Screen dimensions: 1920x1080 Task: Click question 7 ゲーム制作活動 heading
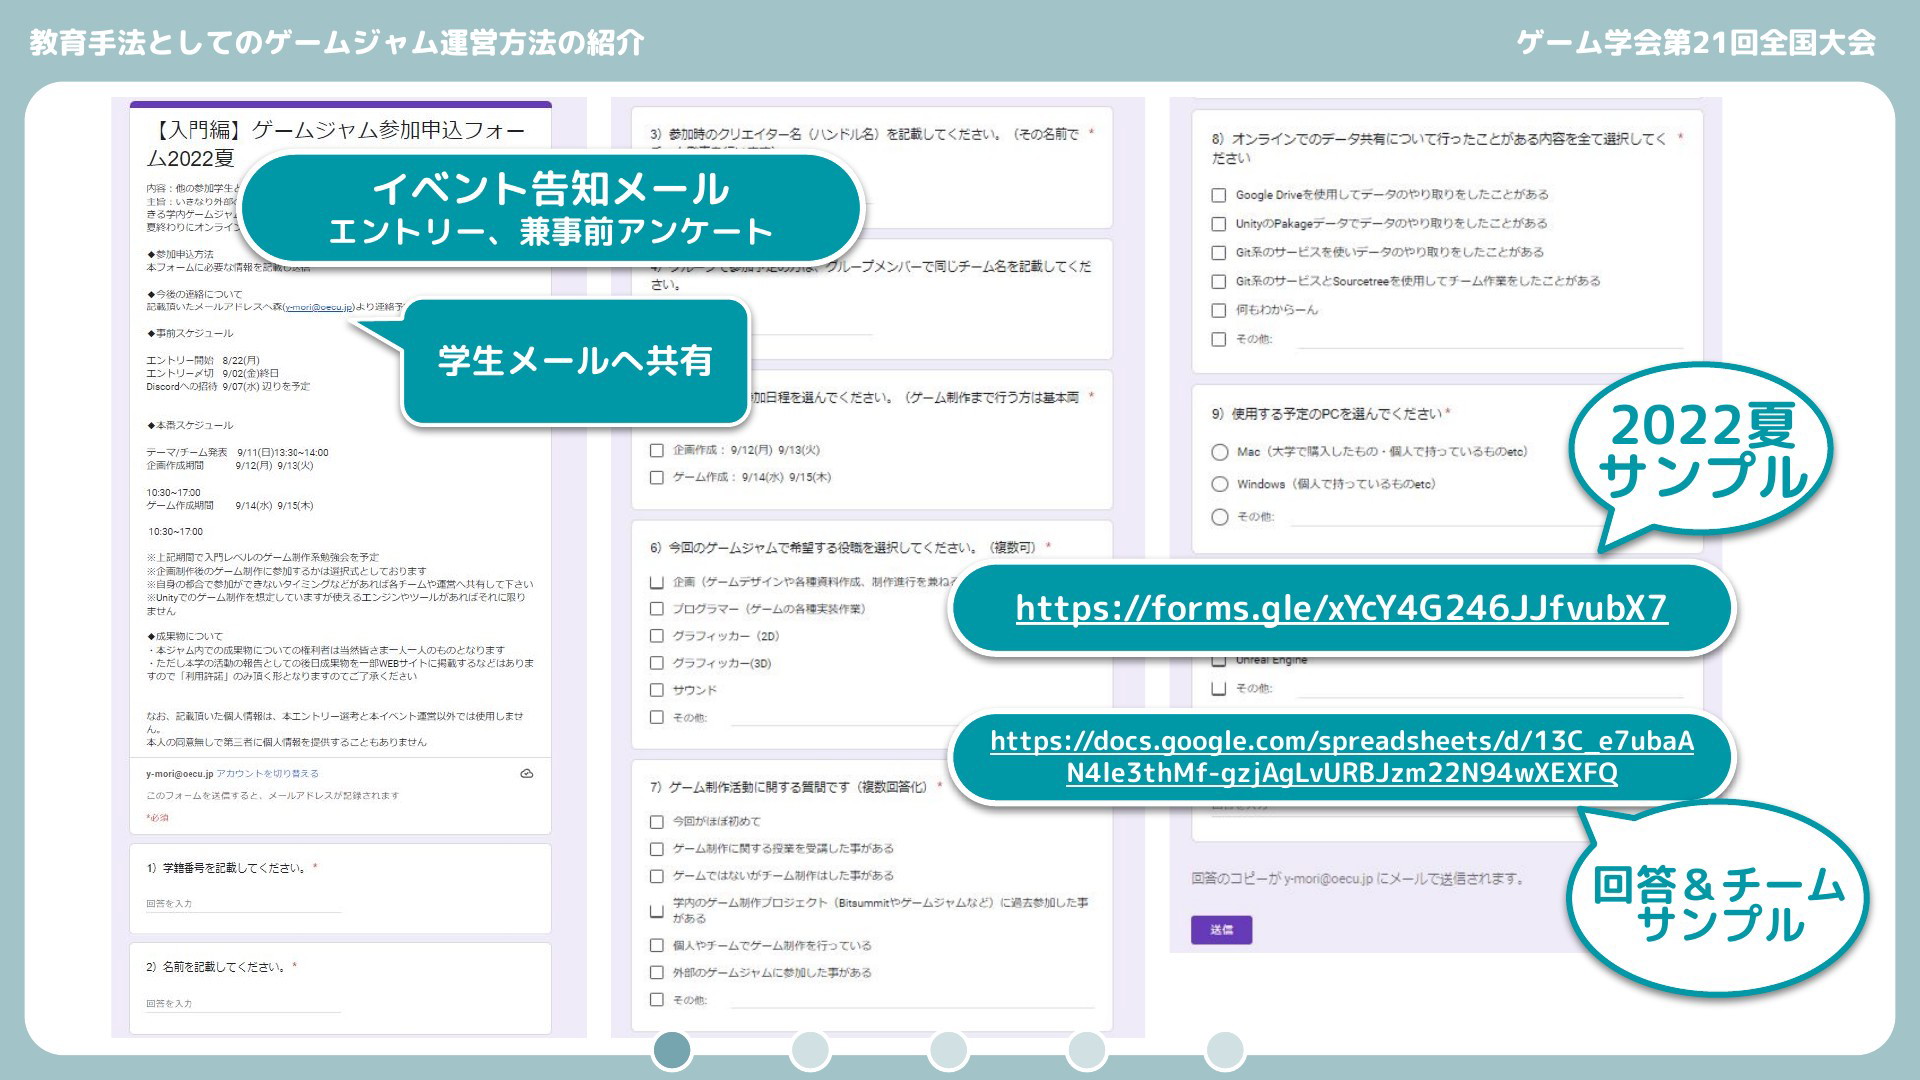coord(789,788)
